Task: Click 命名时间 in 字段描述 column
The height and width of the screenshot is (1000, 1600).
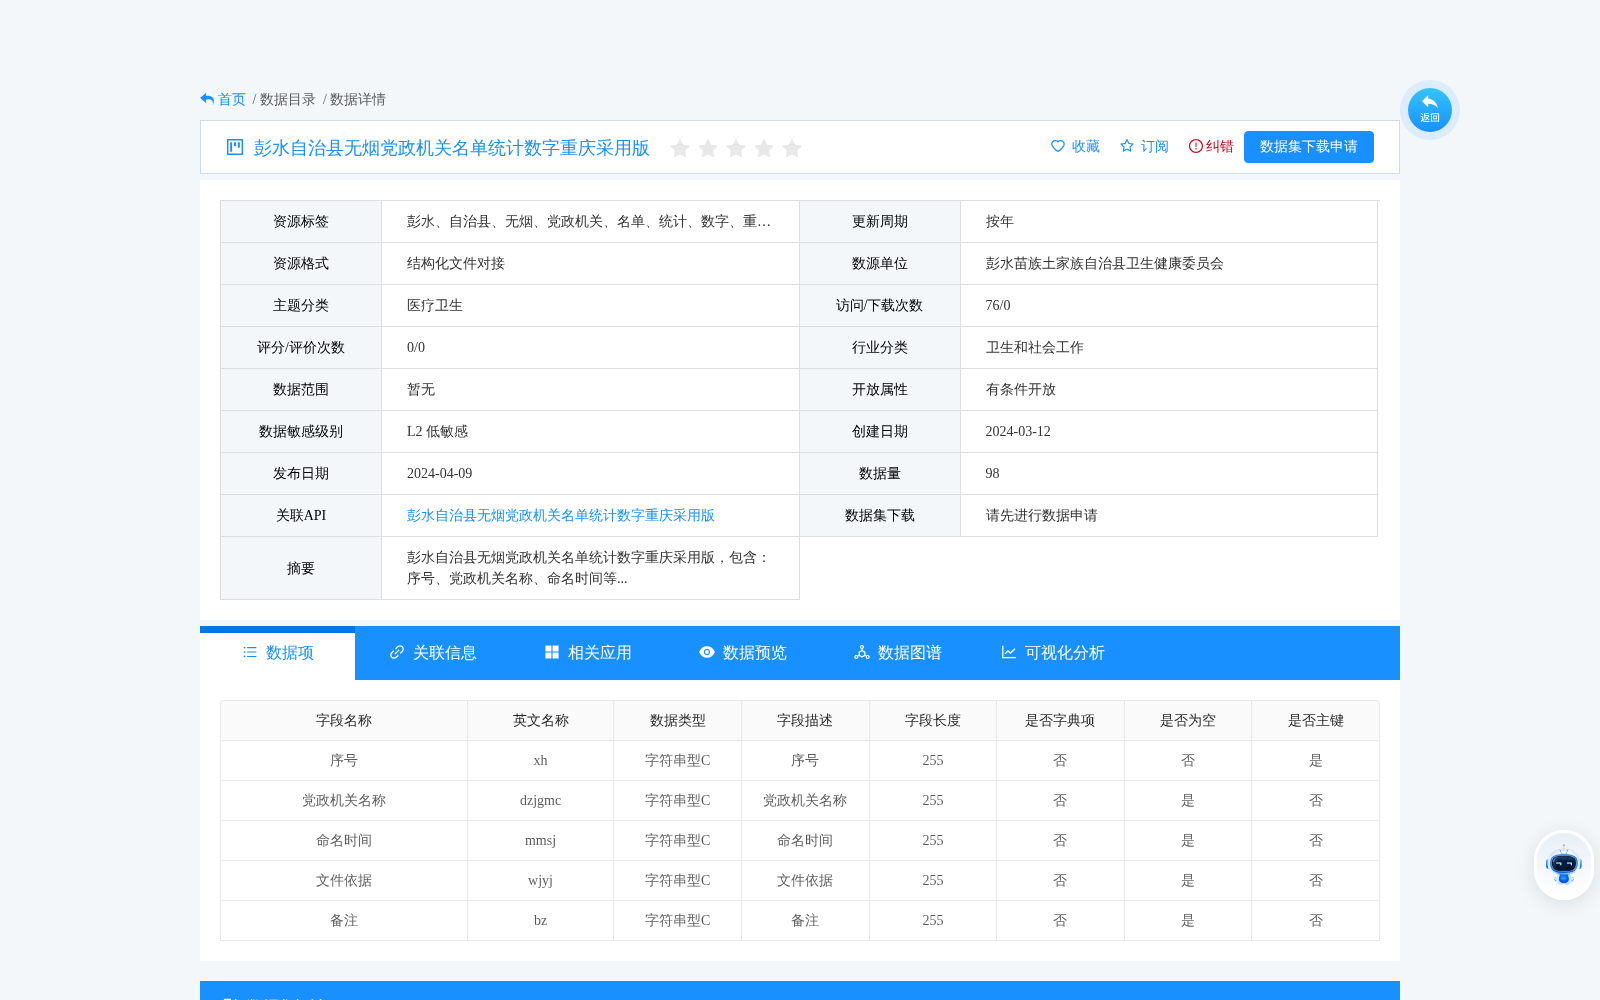Action: point(805,841)
